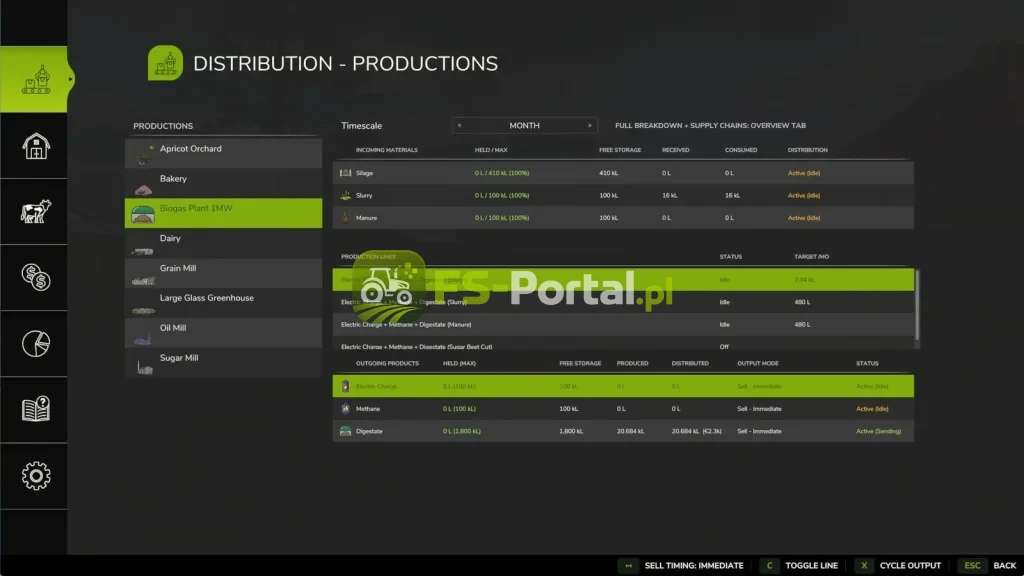Screen dimensions: 1024x576
Task: Click the Methane product icon
Action: pos(345,409)
